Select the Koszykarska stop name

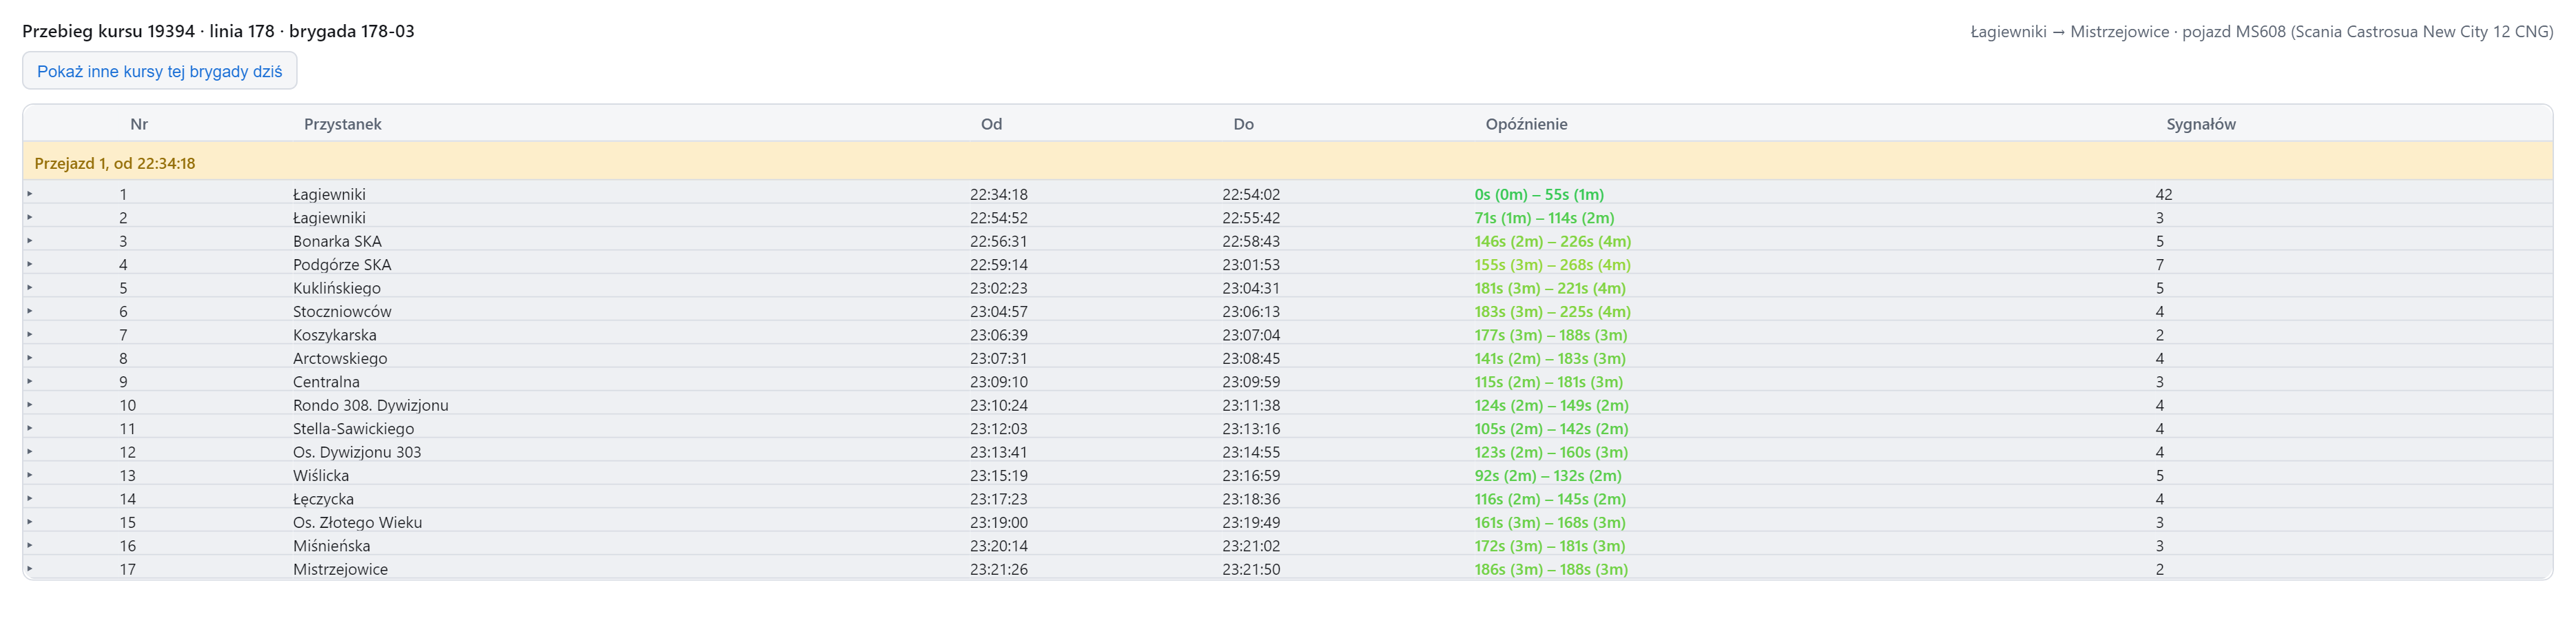coord(335,335)
